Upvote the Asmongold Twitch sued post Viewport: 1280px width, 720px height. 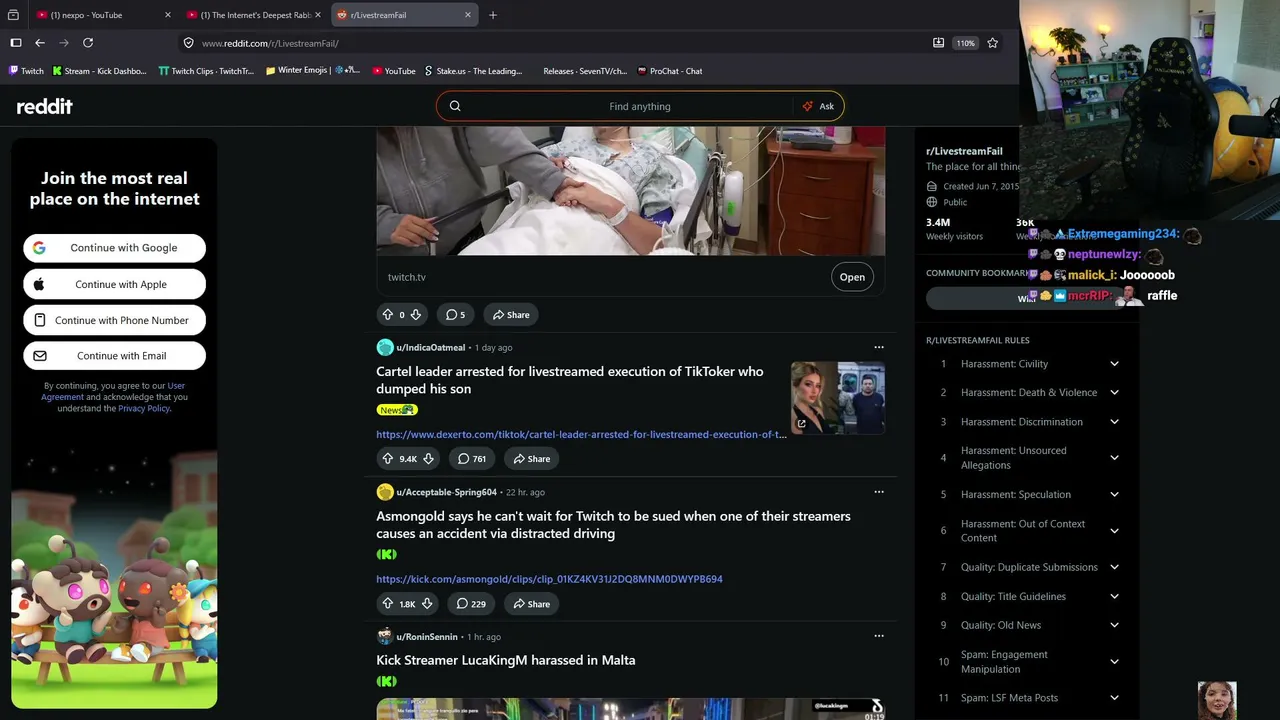point(388,604)
